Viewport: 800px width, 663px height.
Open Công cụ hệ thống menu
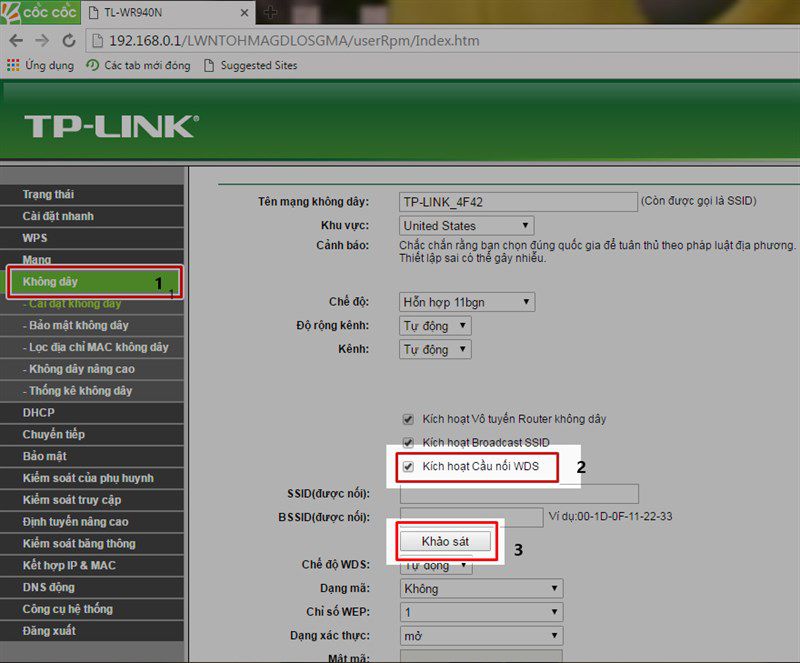(x=92, y=609)
